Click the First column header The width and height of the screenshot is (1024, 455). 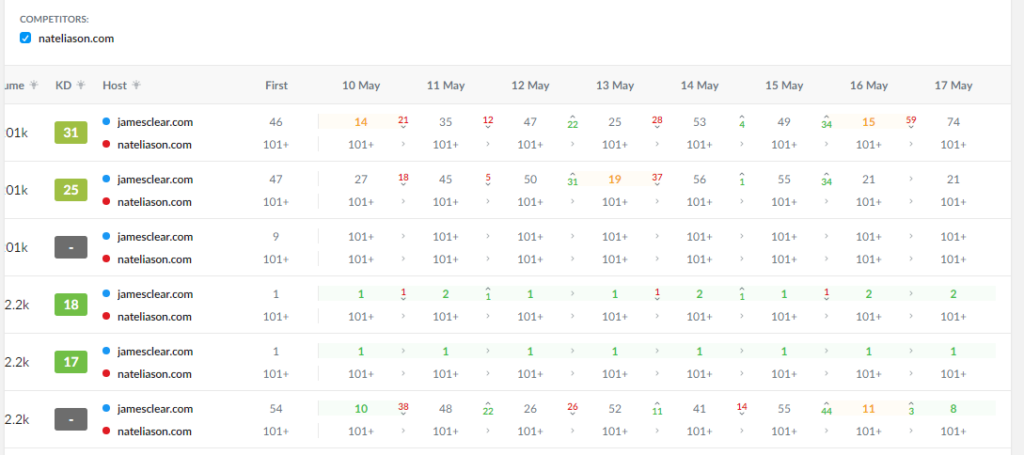click(276, 86)
